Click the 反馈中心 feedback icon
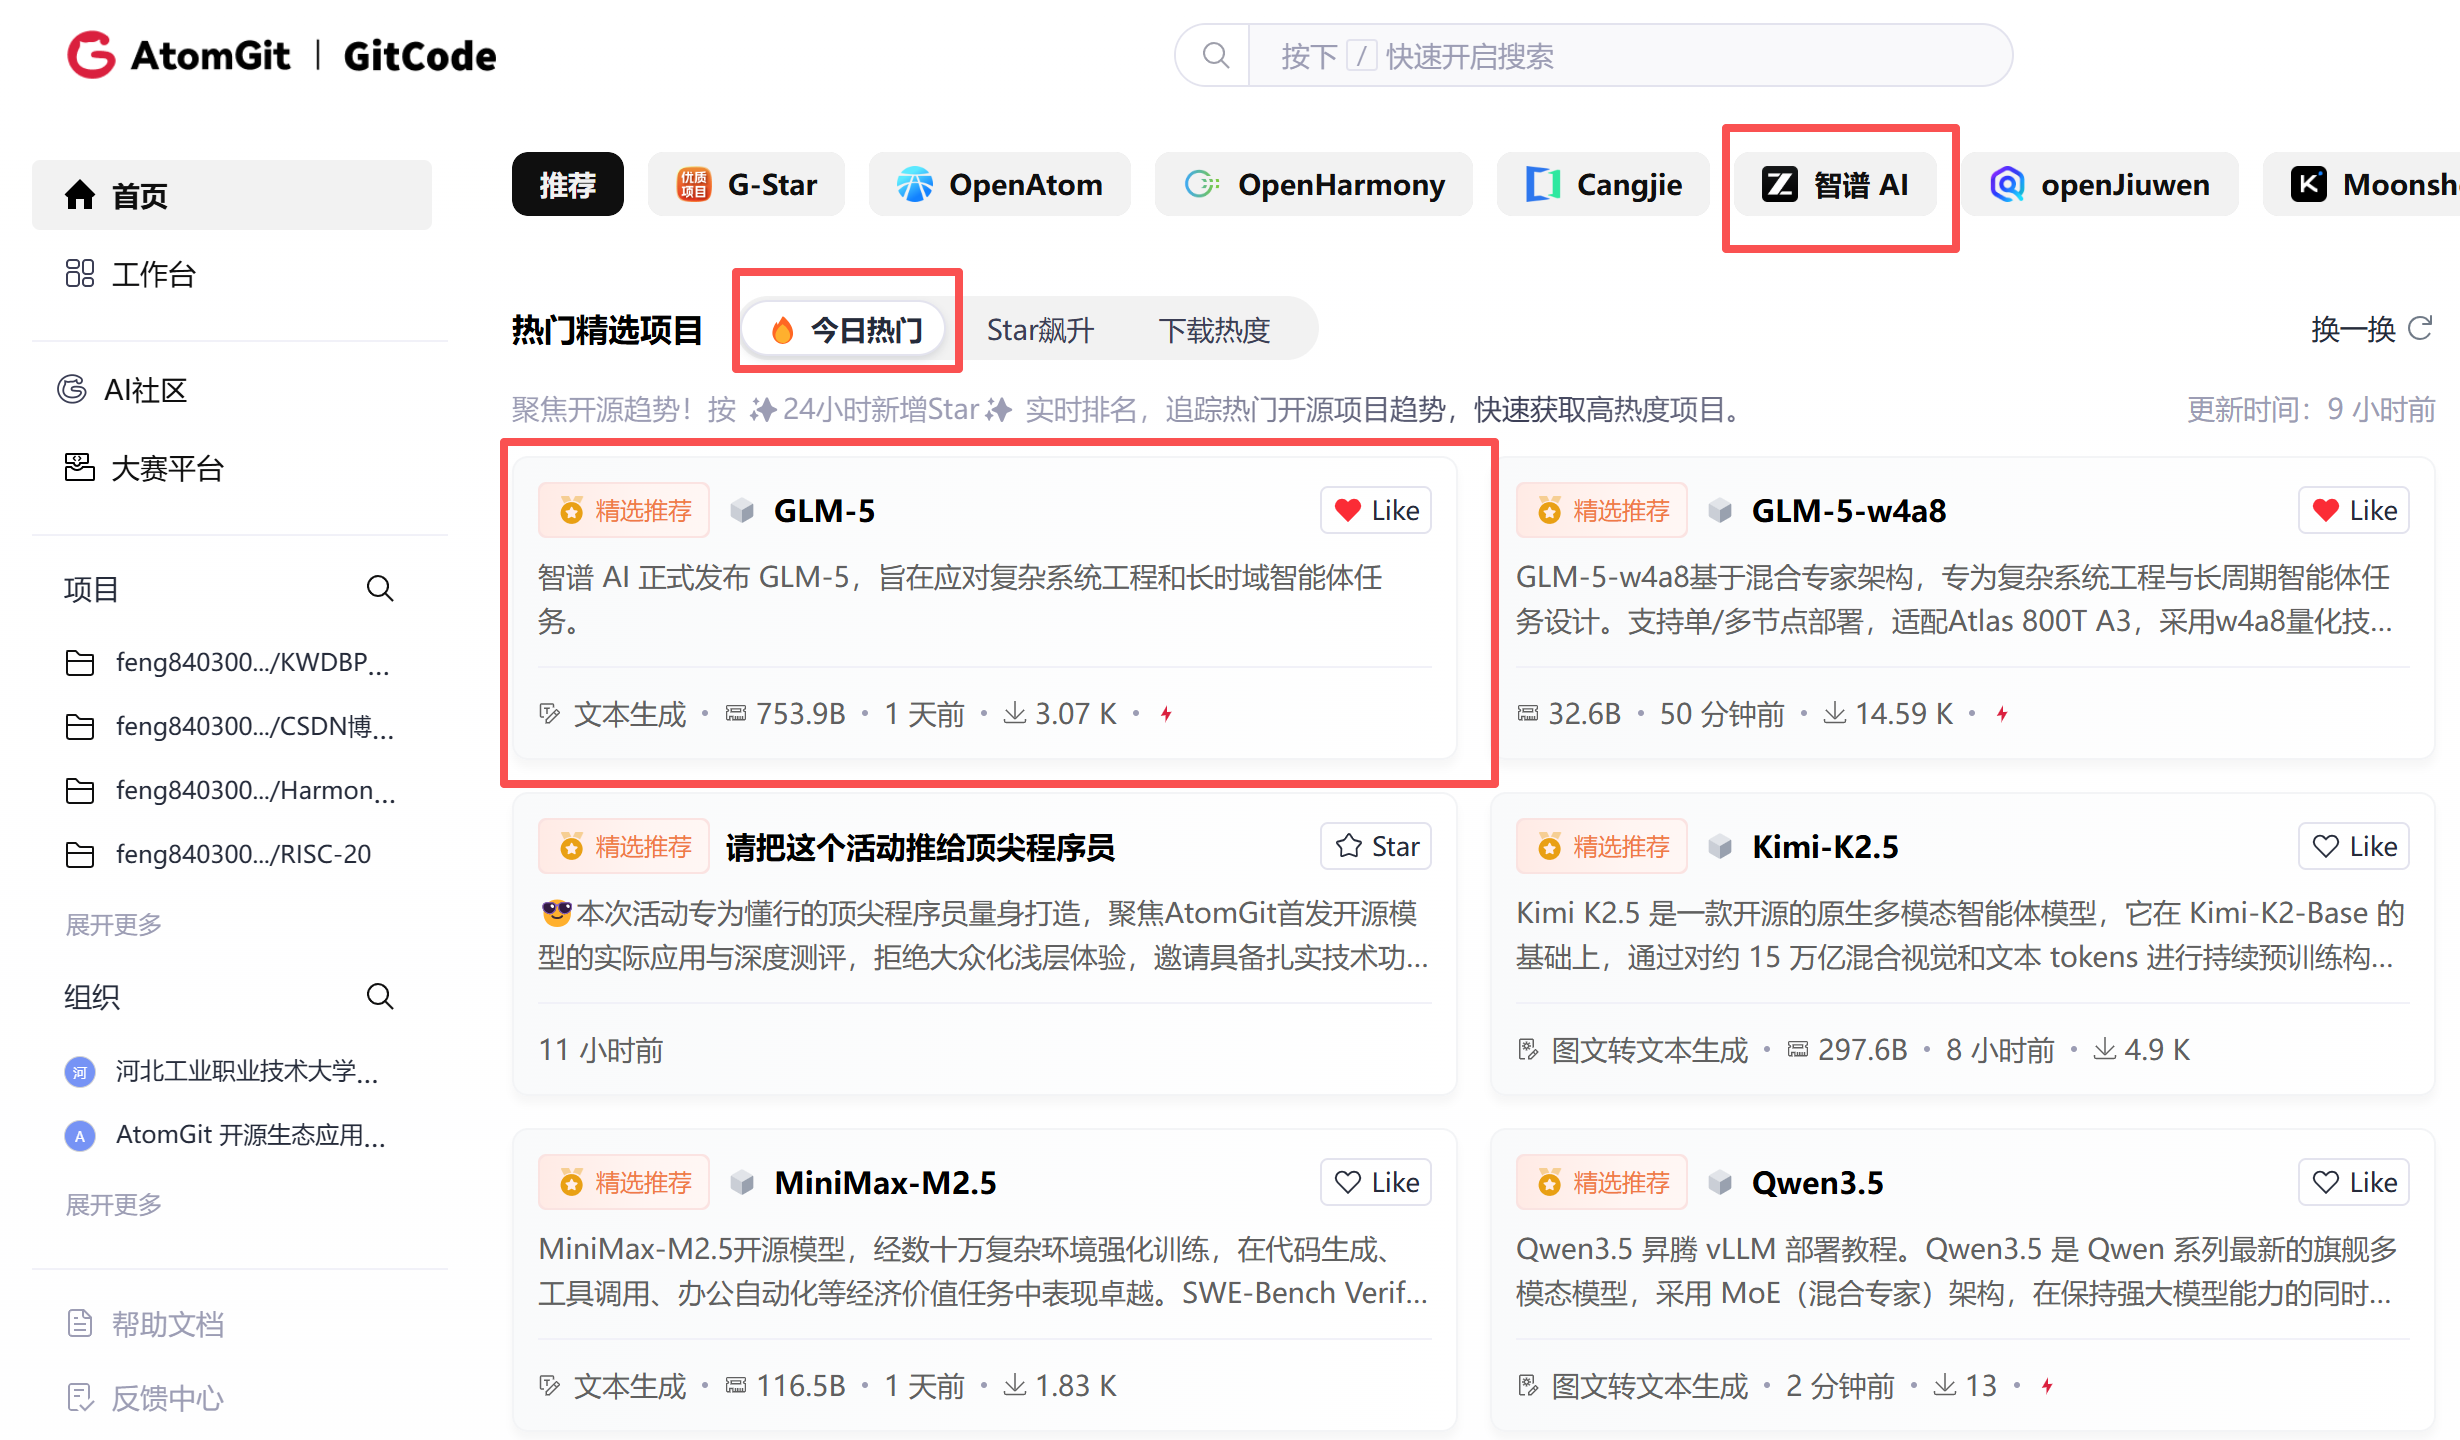Screen dimensions: 2460x1440 (x=80, y=1397)
